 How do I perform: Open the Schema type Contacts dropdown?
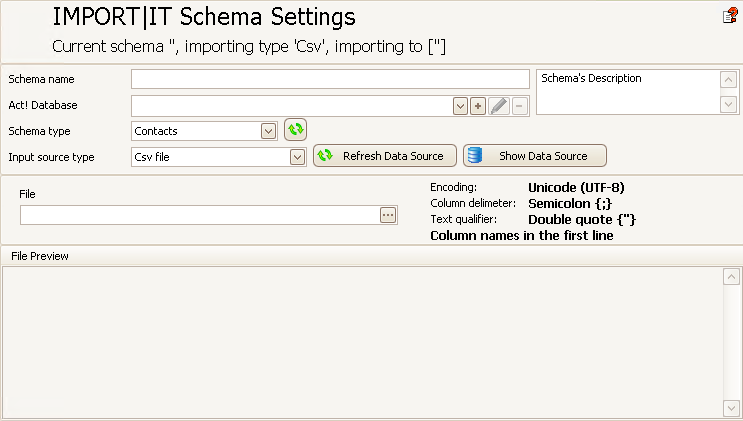point(268,131)
